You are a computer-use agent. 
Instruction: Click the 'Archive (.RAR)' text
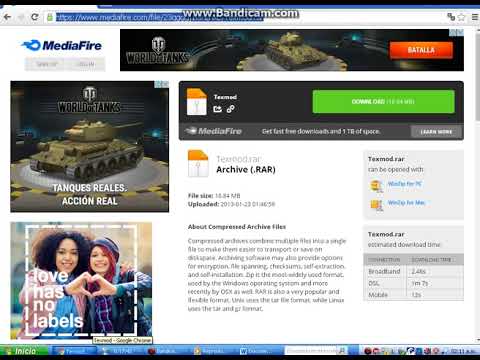(246, 170)
